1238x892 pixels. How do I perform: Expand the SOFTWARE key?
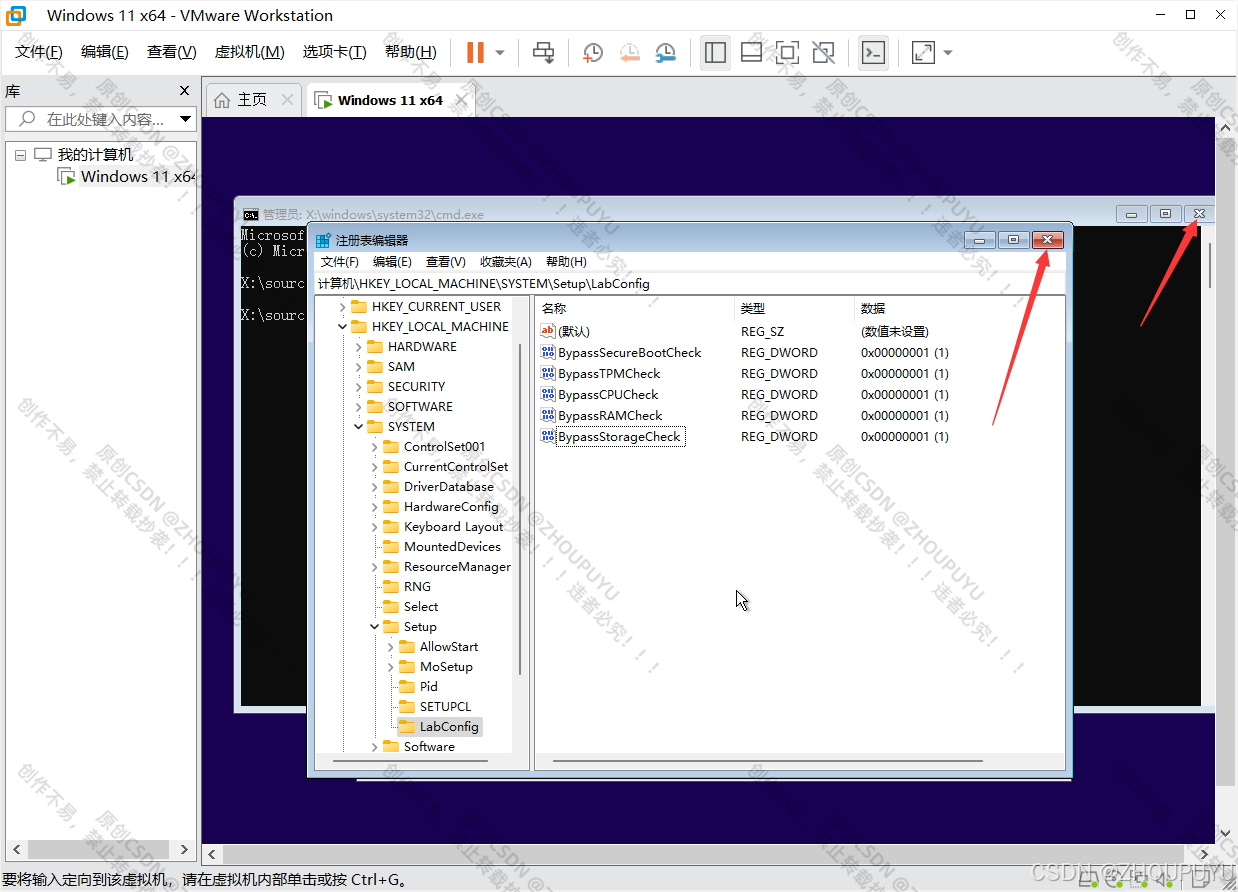pyautogui.click(x=359, y=407)
